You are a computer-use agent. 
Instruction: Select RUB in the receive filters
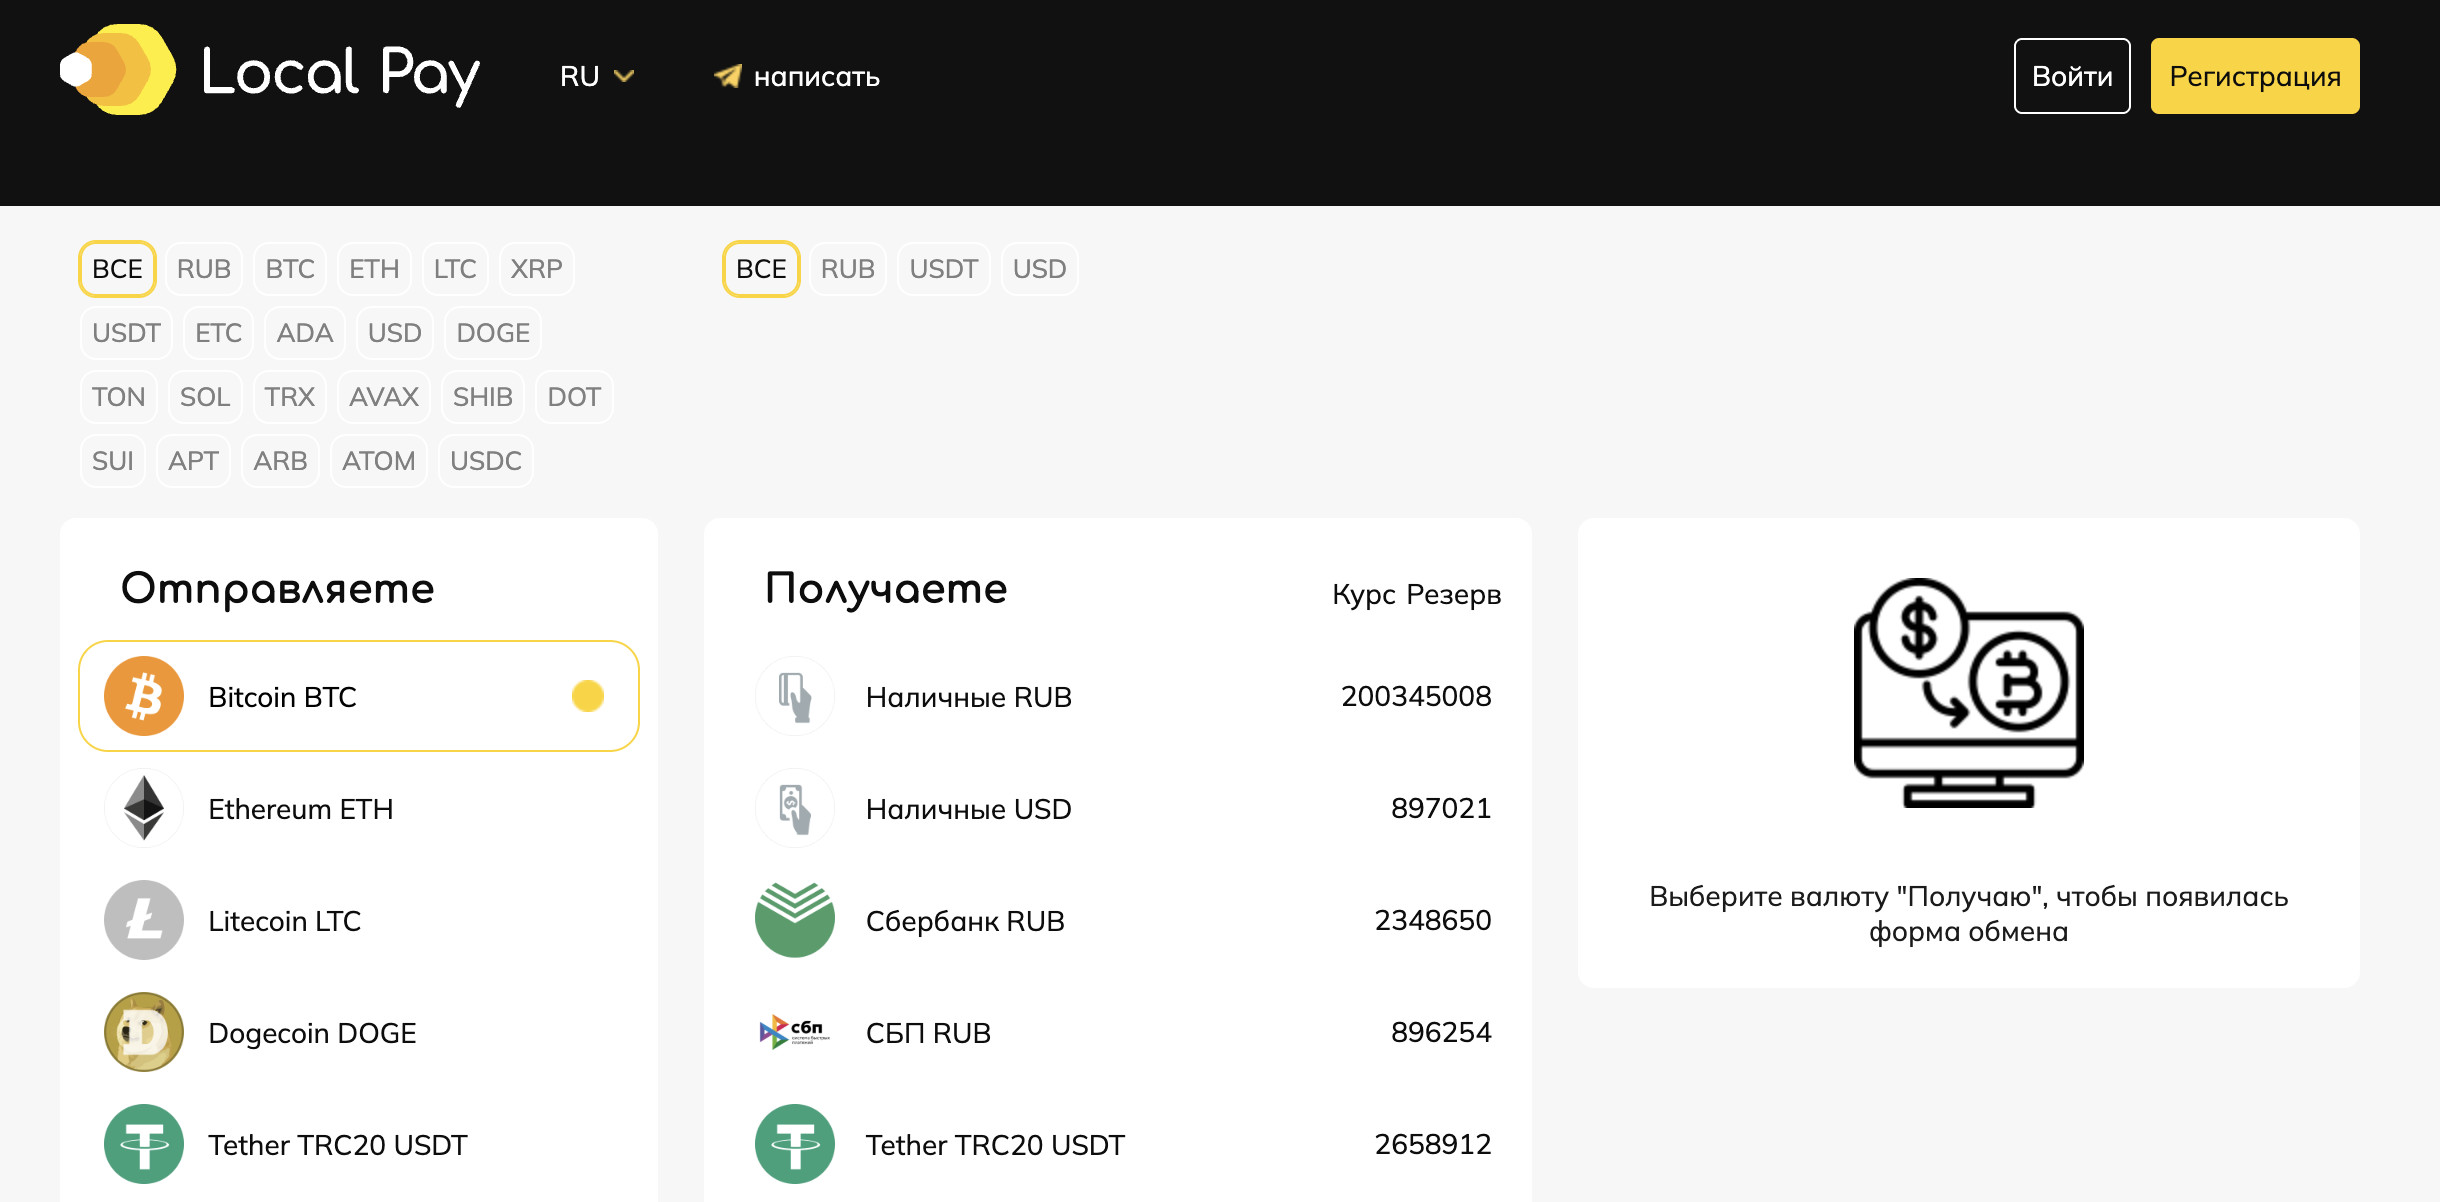coord(847,269)
